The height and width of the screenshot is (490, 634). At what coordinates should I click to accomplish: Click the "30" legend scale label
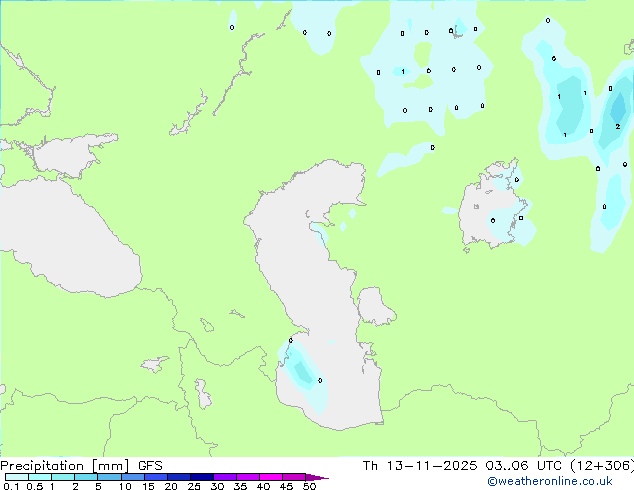point(217,486)
